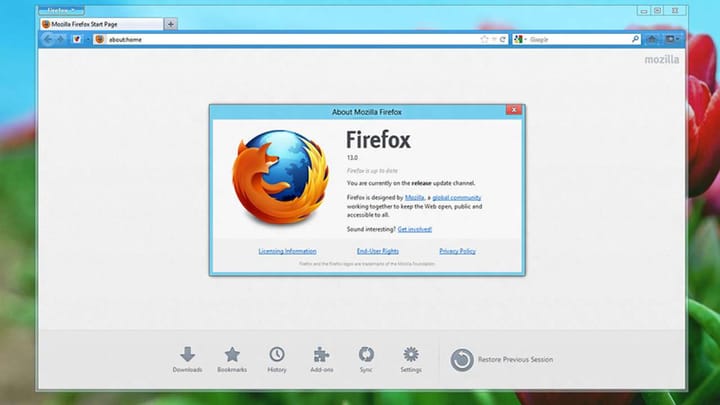Open End-User Rights link
720x405 pixels.
click(377, 251)
